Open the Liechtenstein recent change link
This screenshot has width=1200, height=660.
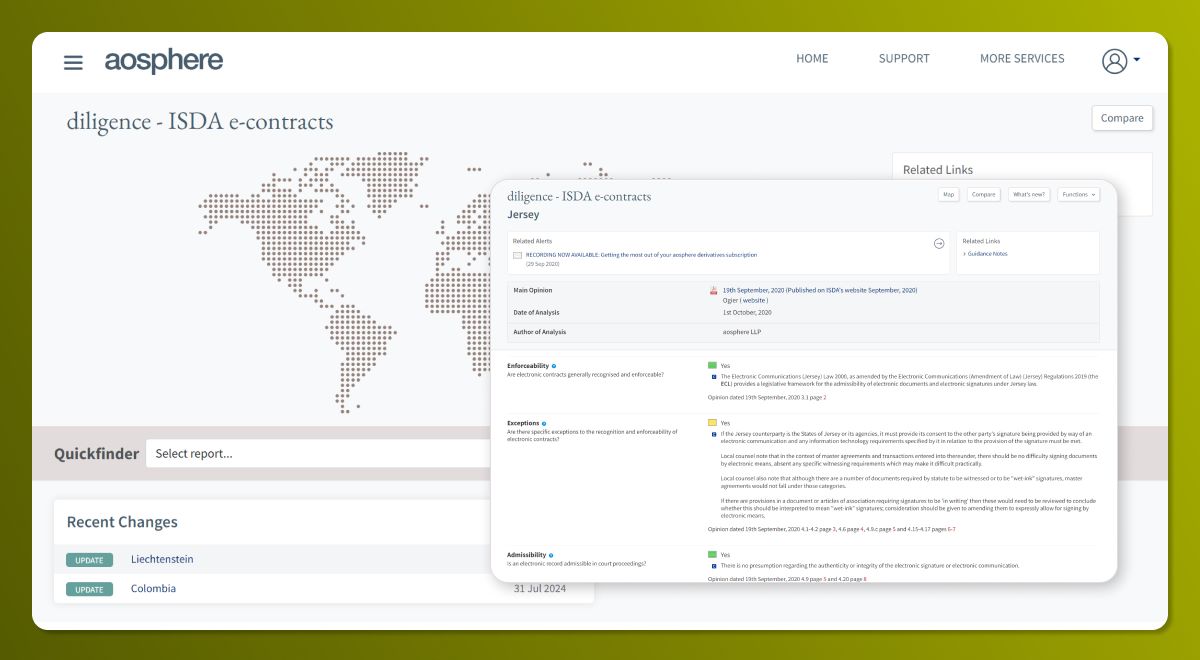click(162, 559)
